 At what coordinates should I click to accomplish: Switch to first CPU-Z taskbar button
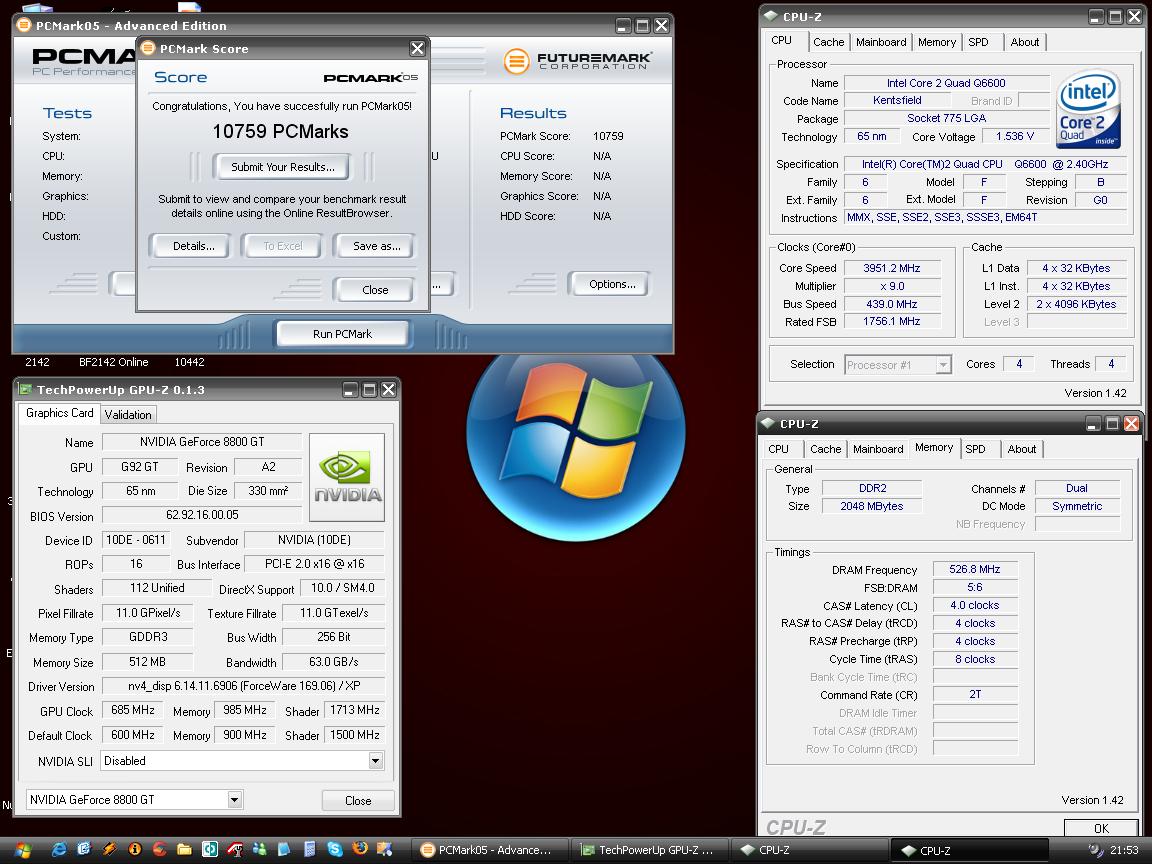[810, 850]
